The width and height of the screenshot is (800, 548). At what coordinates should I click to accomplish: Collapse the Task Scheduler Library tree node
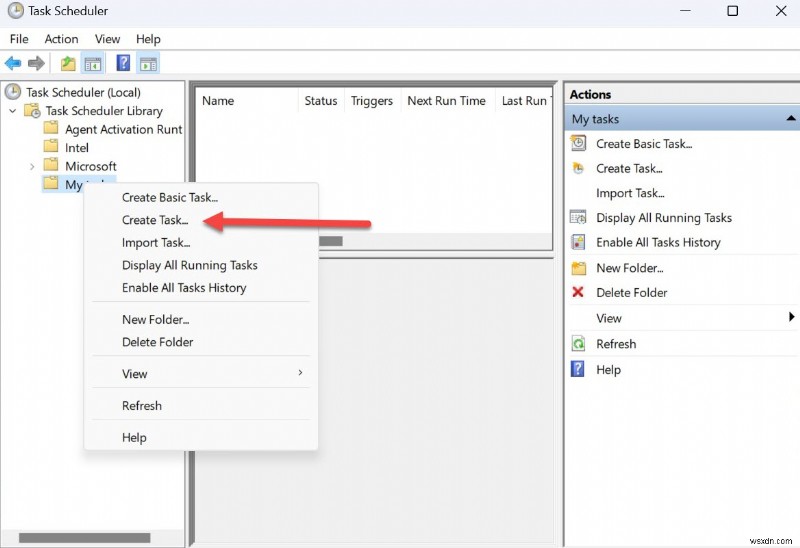(13, 111)
